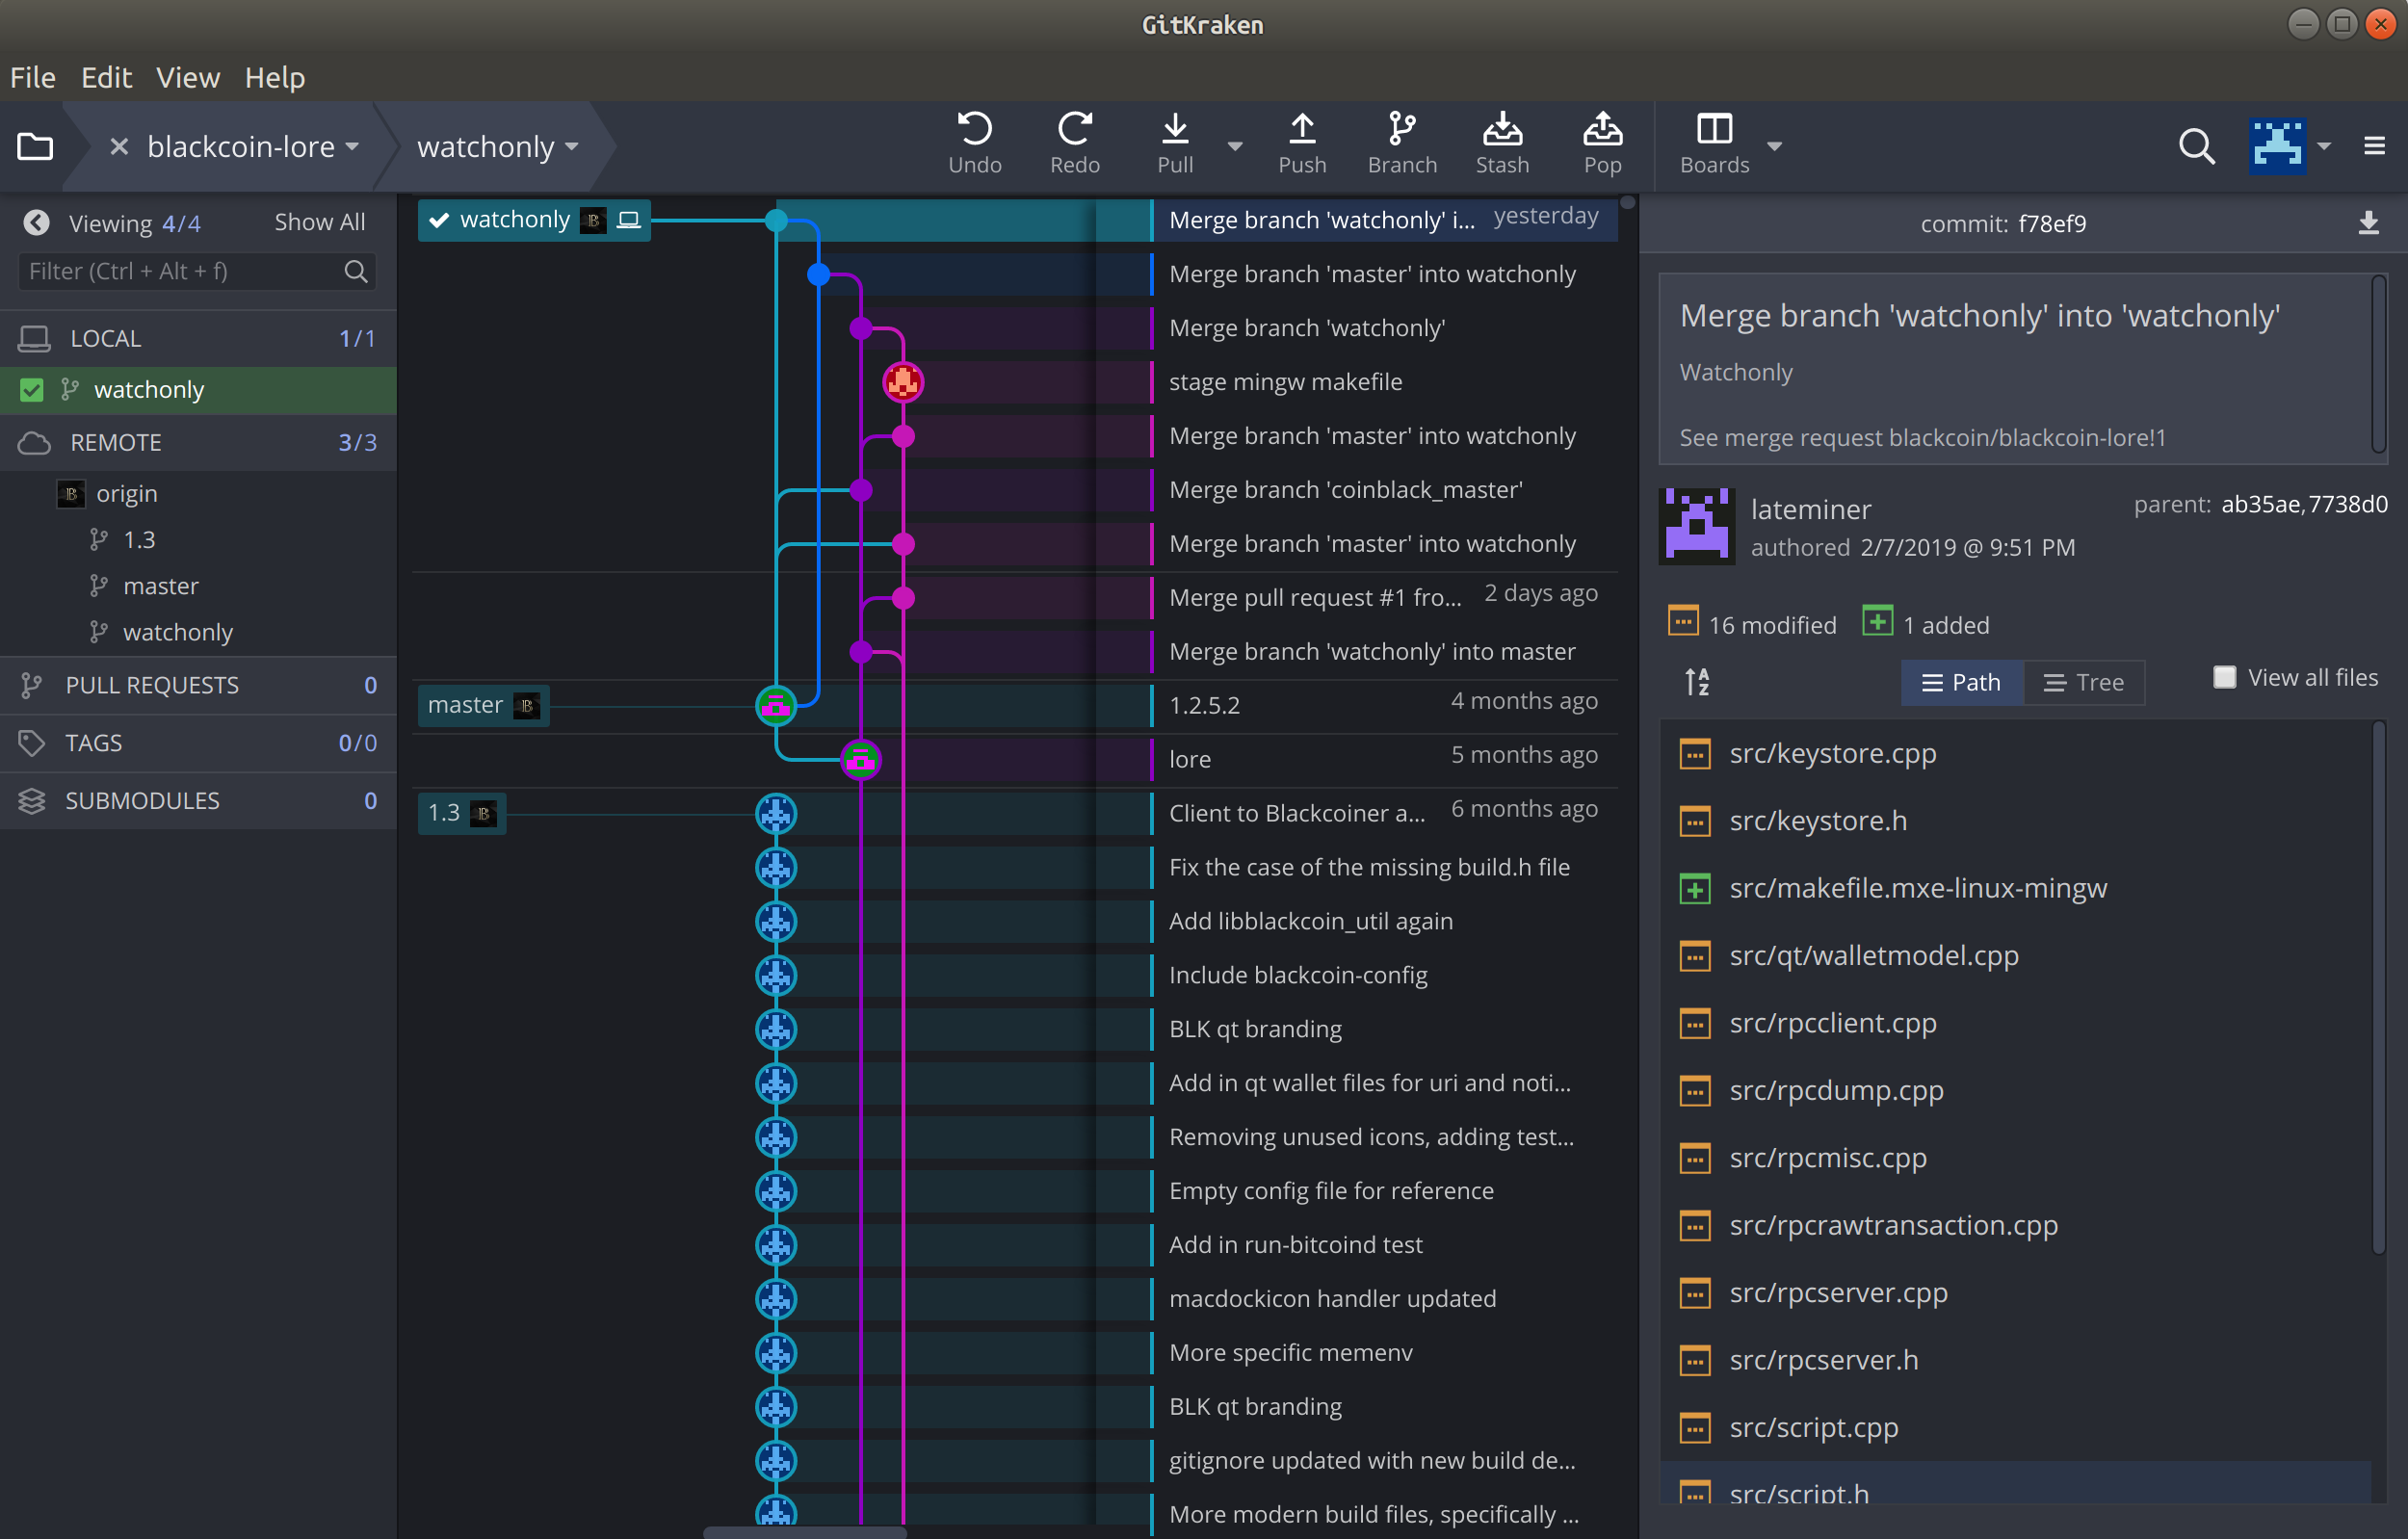
Task: Click Show All in the left panel
Action: [x=319, y=222]
